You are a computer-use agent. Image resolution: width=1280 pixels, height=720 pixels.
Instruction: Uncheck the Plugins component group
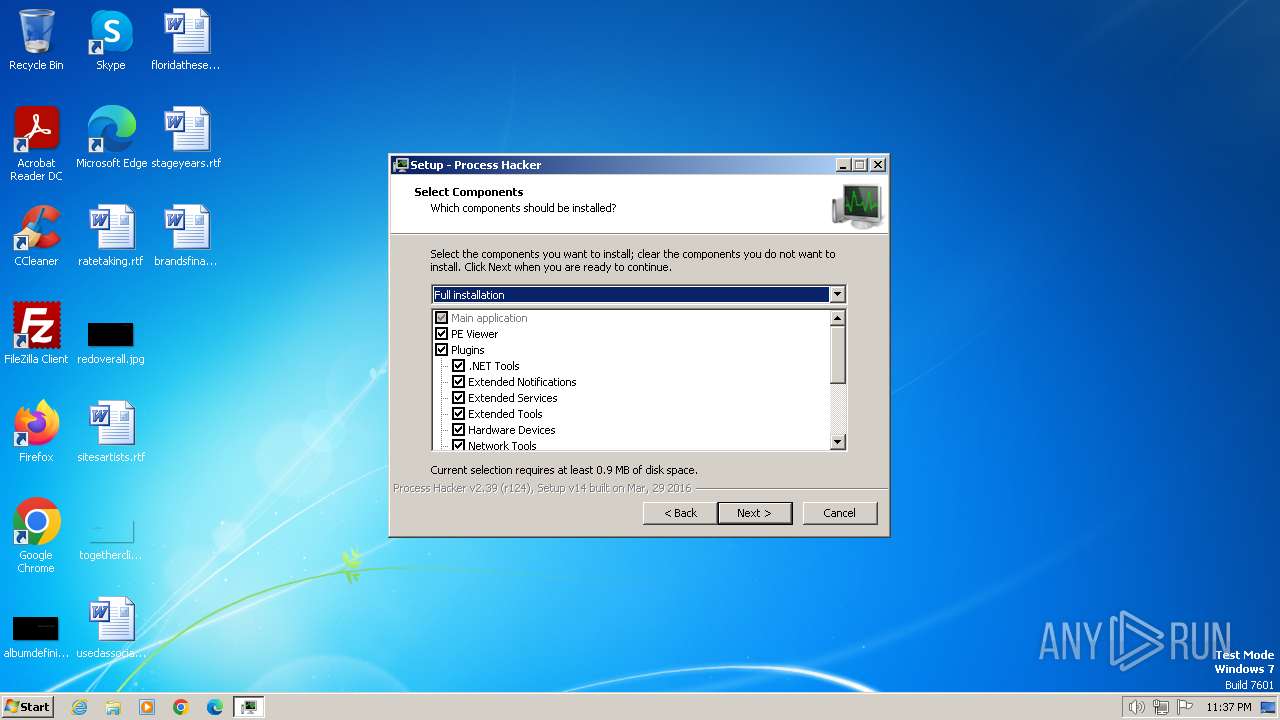click(x=441, y=350)
